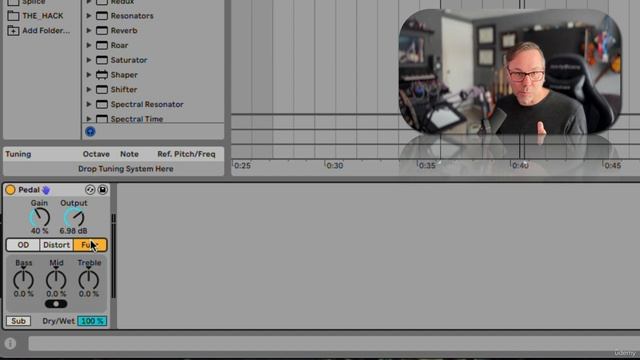Click the Output knob

click(74, 218)
